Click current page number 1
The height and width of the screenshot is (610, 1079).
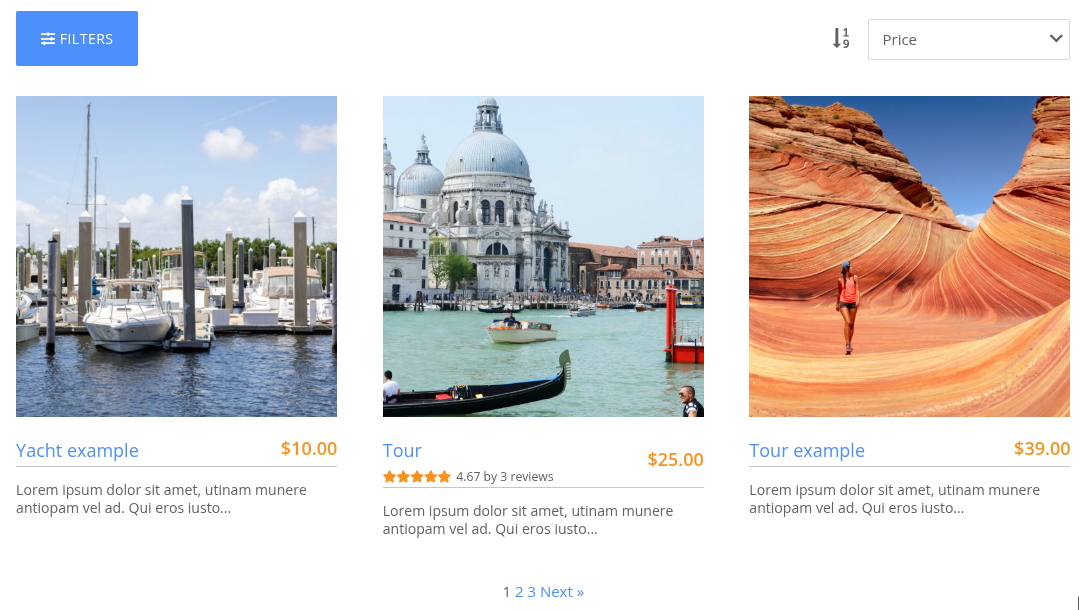pyautogui.click(x=506, y=592)
